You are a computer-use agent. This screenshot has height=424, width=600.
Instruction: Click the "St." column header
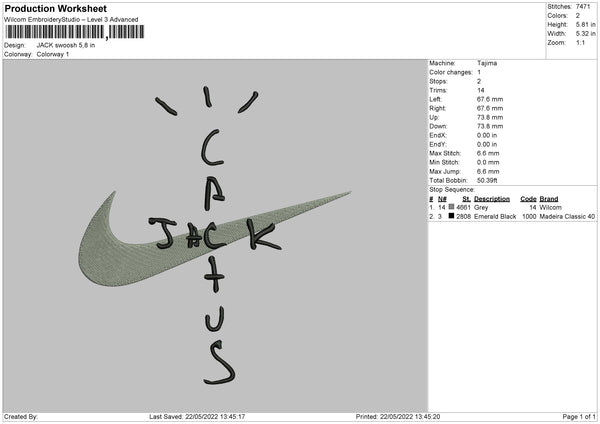tap(466, 199)
